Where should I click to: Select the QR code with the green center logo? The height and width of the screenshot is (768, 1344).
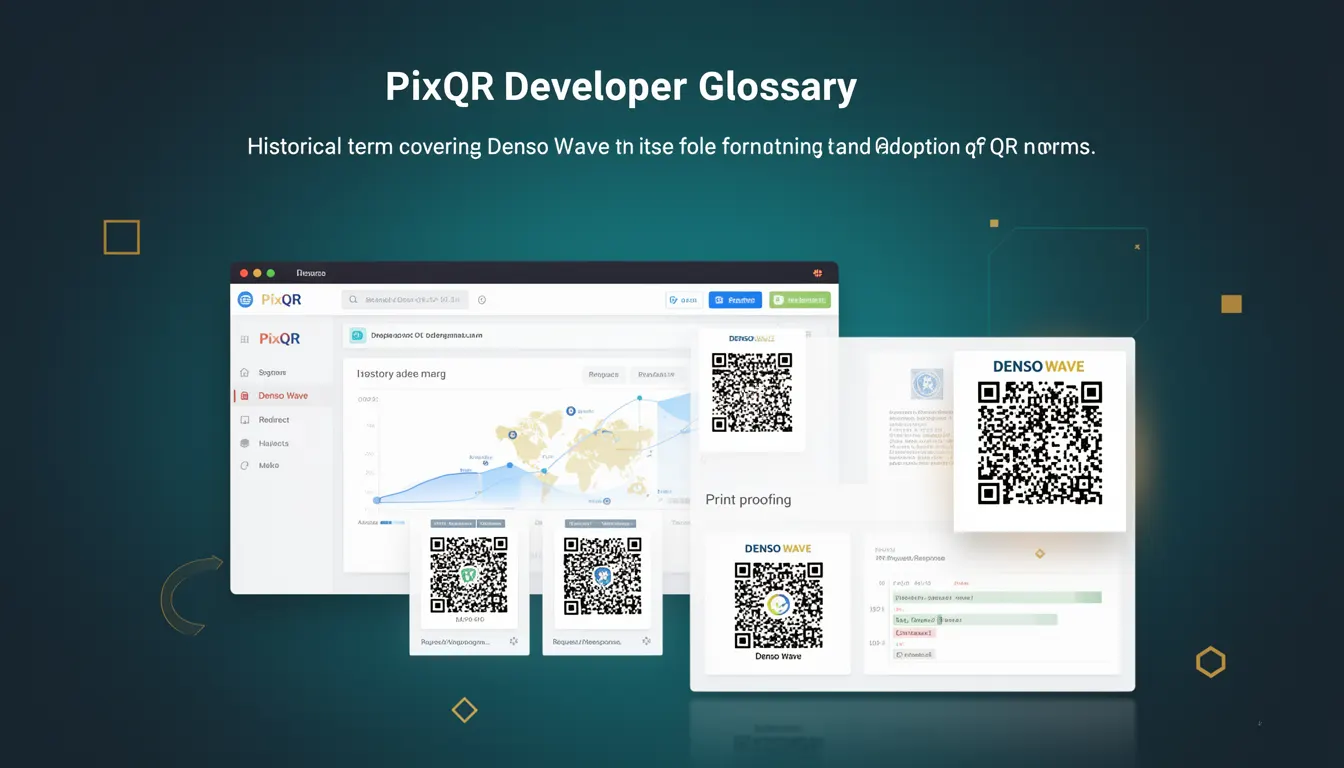(469, 575)
